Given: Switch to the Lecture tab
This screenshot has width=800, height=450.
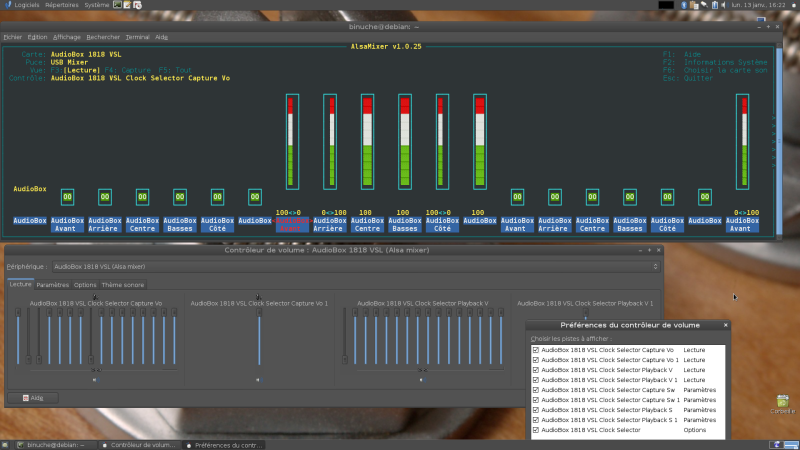Looking at the screenshot, I should (20, 284).
